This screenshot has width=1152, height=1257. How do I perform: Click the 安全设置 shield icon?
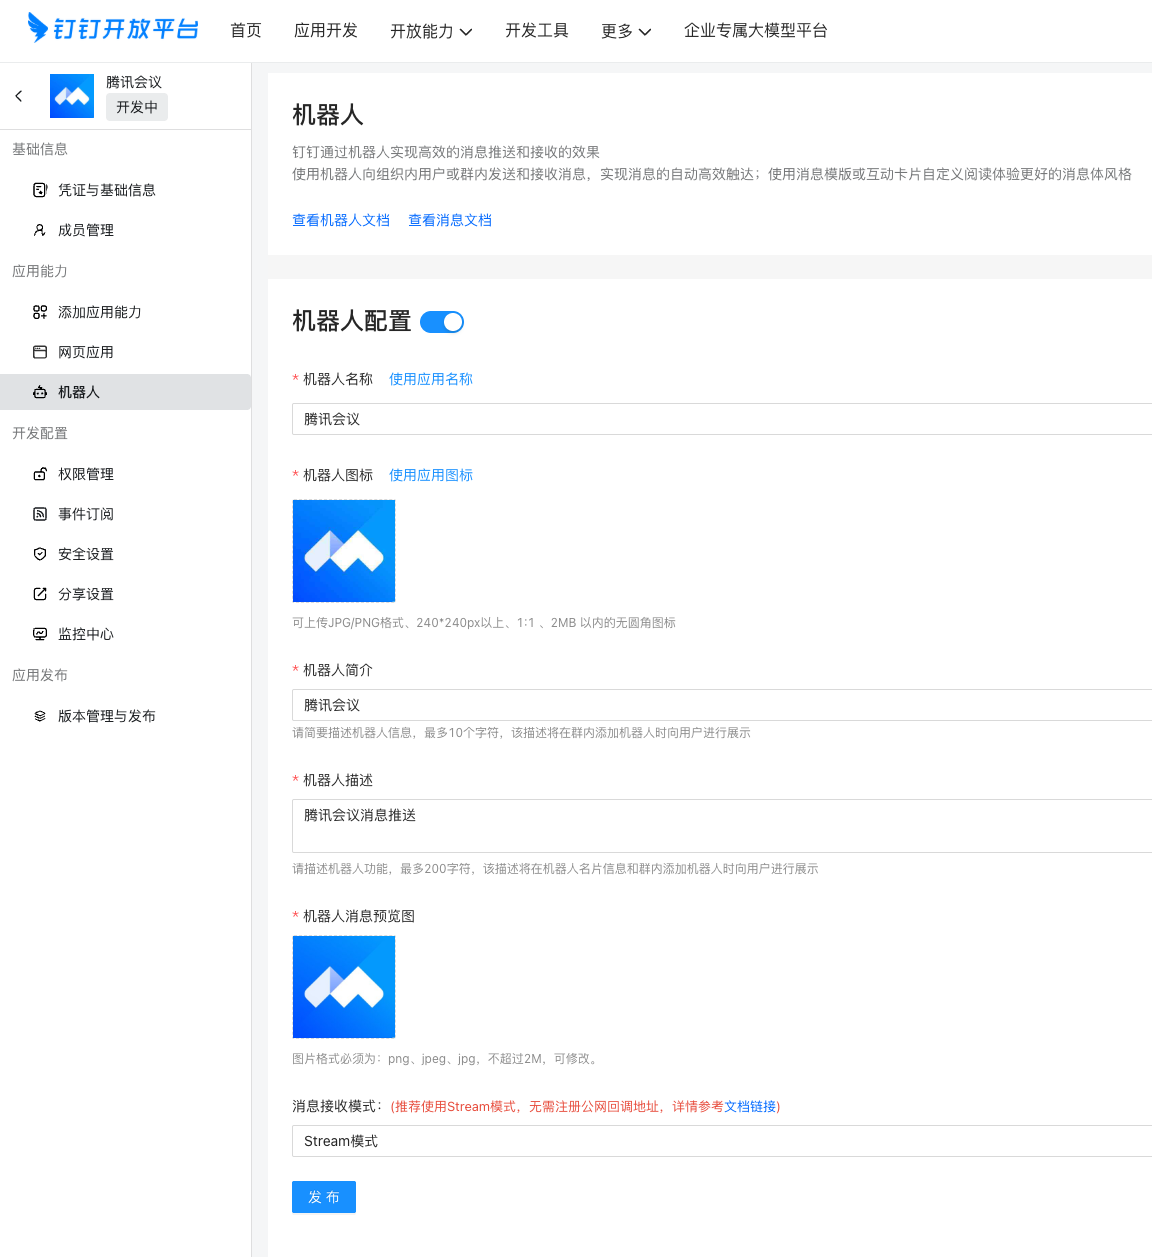(x=40, y=554)
